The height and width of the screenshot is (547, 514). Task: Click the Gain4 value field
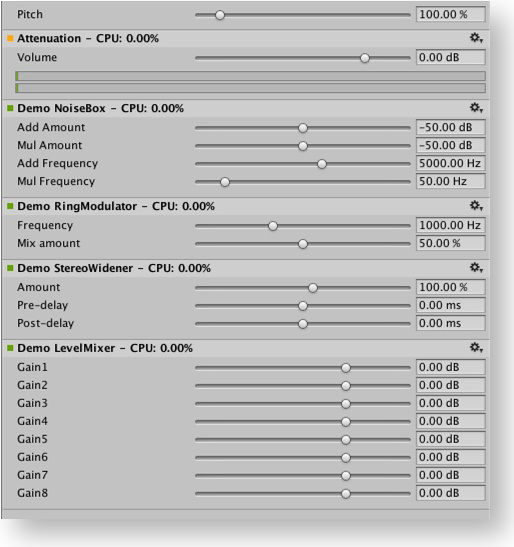pyautogui.click(x=450, y=421)
